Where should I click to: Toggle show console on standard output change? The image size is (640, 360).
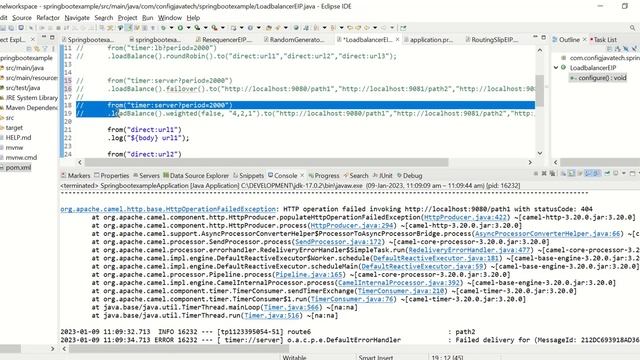[x=588, y=173]
